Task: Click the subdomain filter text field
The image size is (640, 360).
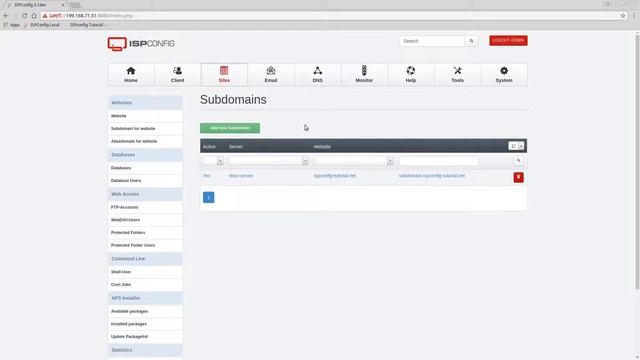Action: tap(438, 161)
